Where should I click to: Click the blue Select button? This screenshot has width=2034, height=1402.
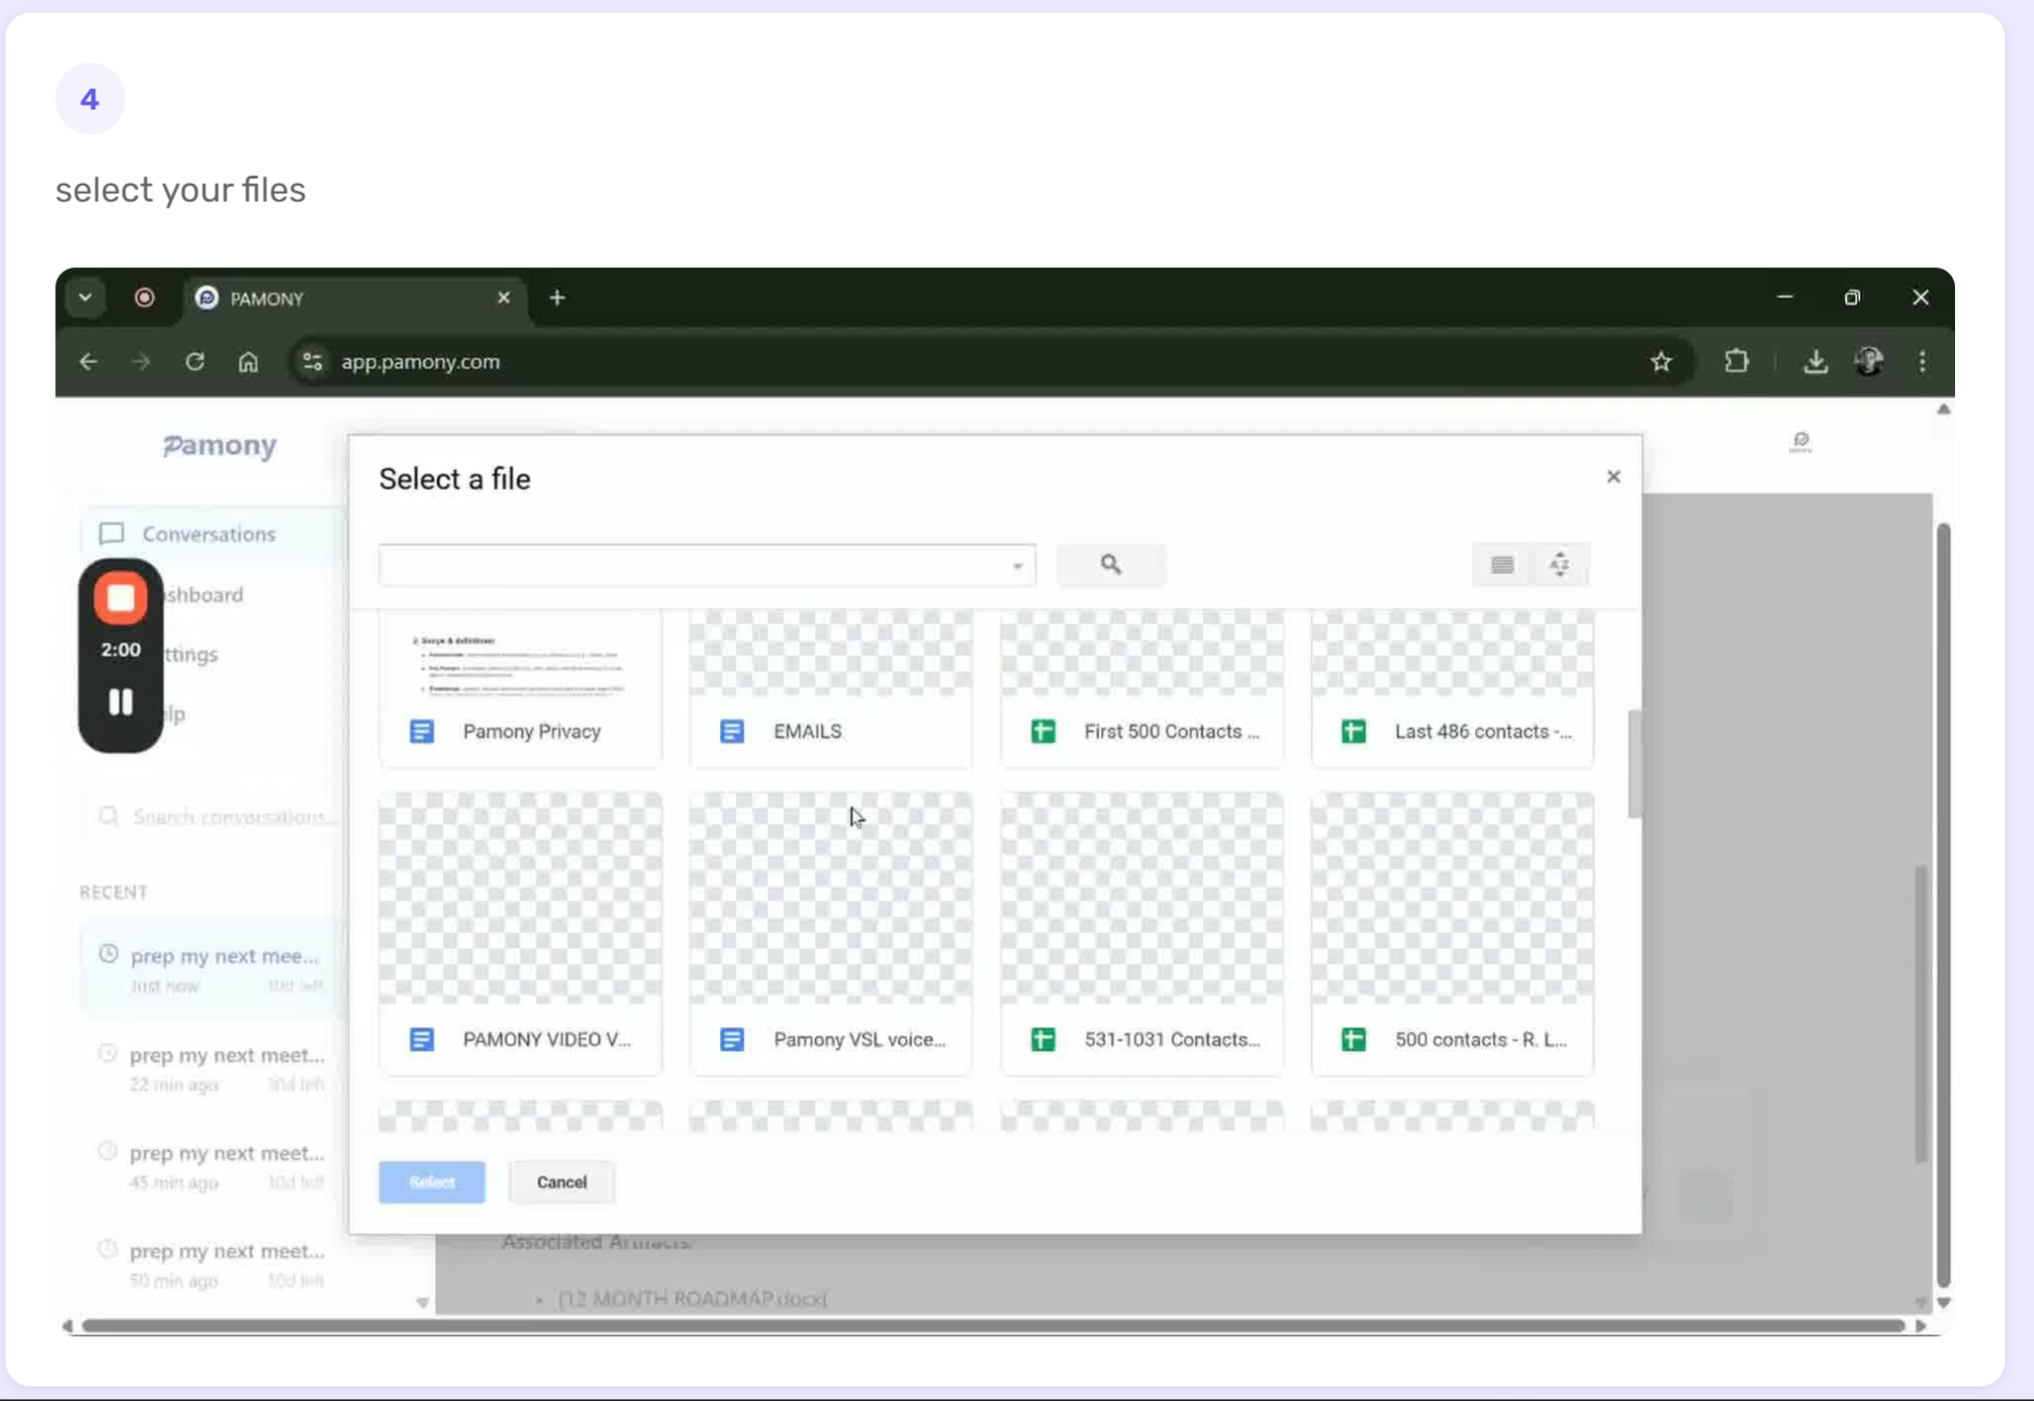[431, 1182]
